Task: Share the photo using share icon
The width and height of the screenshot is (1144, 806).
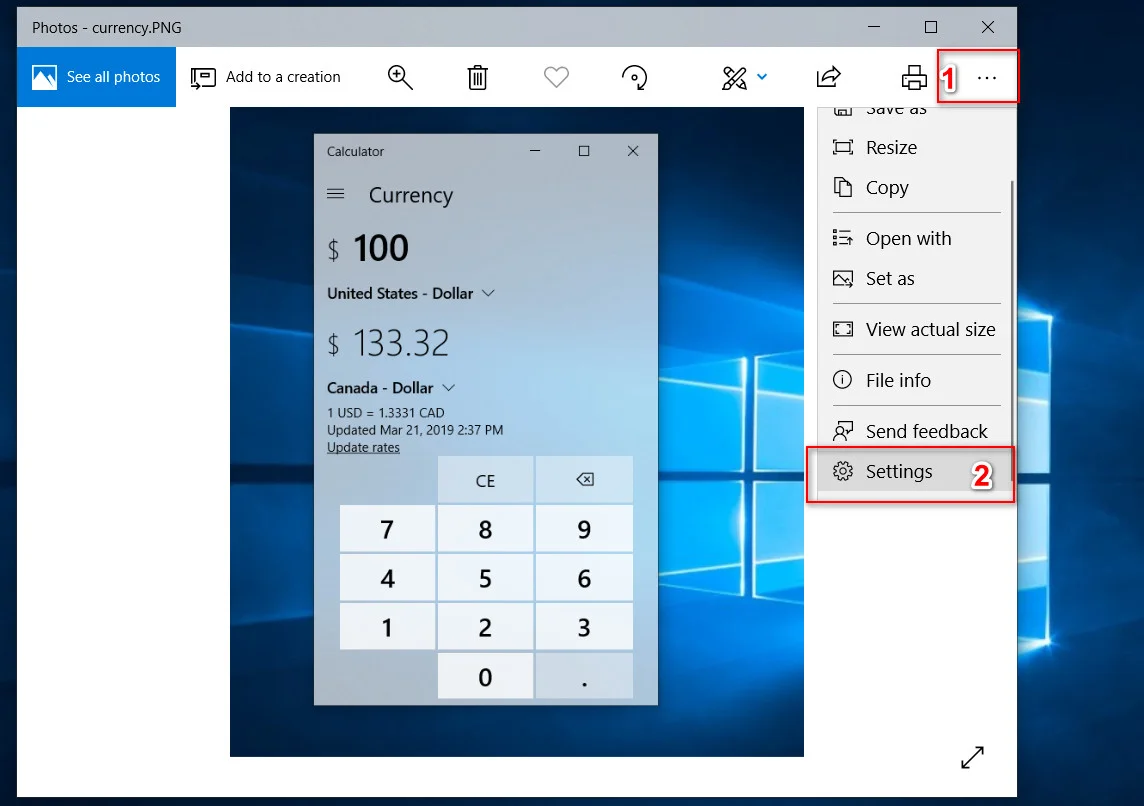Action: (828, 77)
